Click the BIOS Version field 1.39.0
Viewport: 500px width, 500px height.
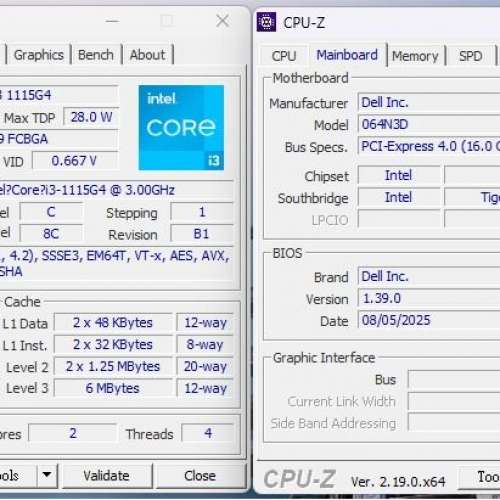[429, 298]
